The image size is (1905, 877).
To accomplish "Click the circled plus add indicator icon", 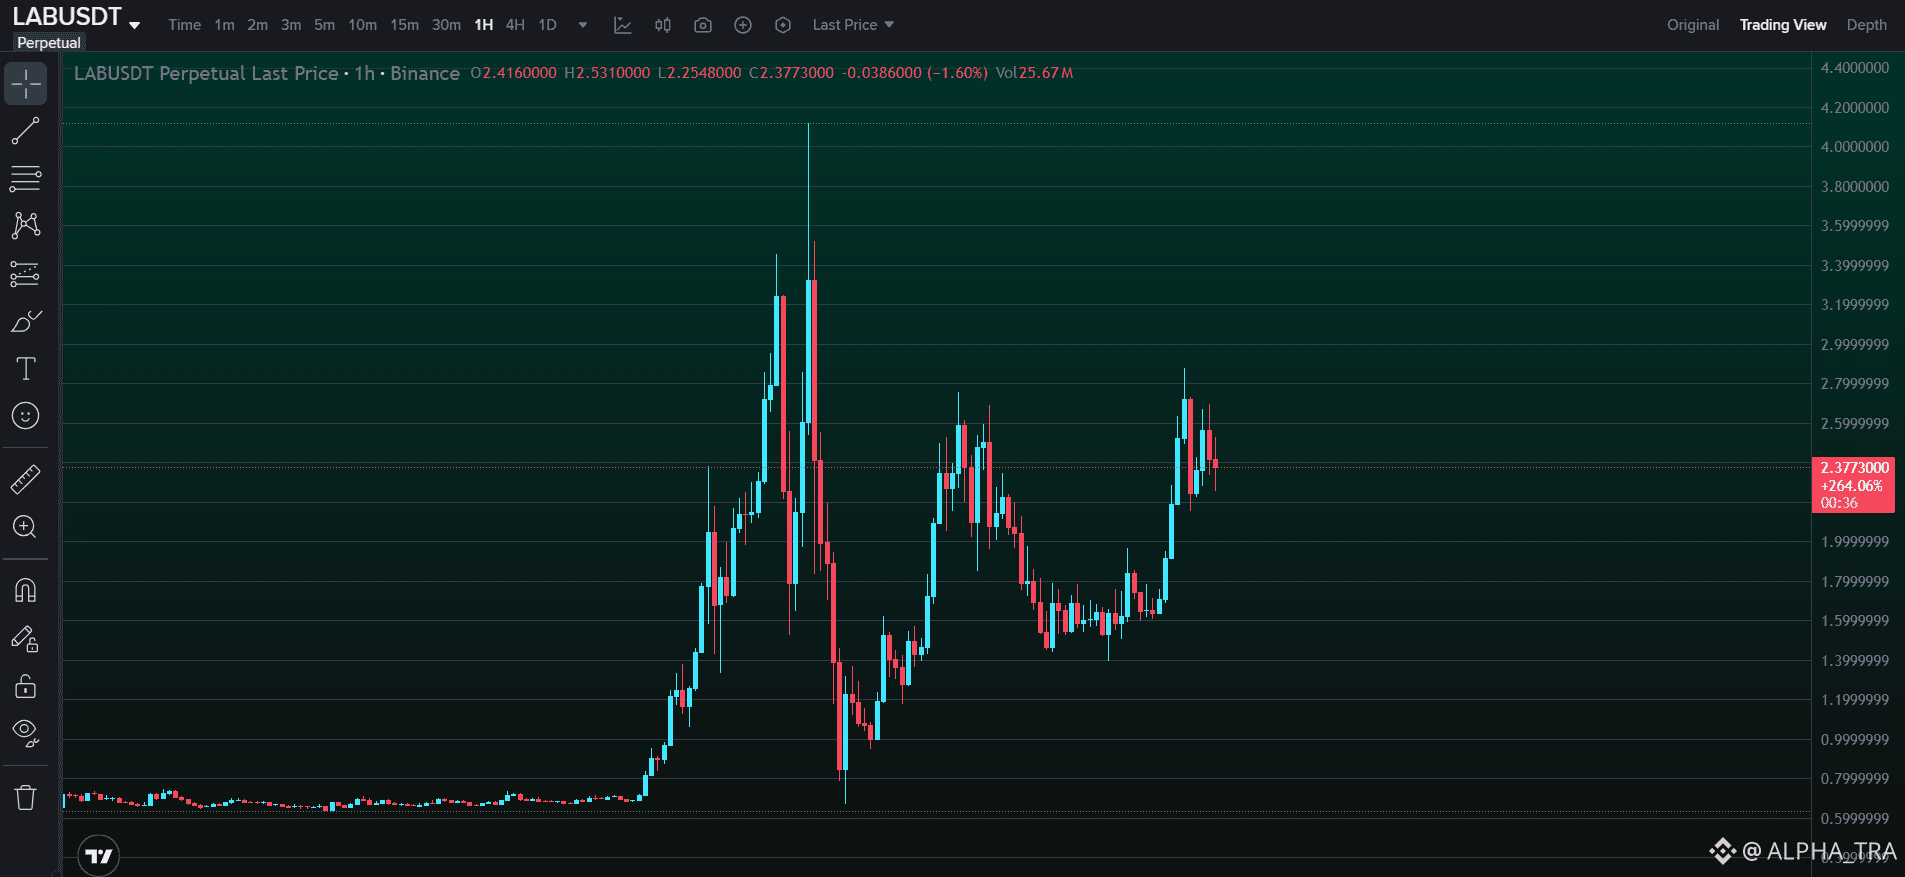I will [x=743, y=25].
